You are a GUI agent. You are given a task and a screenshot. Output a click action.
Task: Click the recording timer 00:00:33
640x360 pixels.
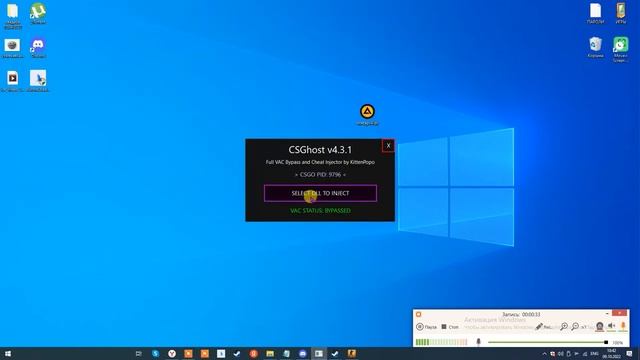(x=531, y=315)
